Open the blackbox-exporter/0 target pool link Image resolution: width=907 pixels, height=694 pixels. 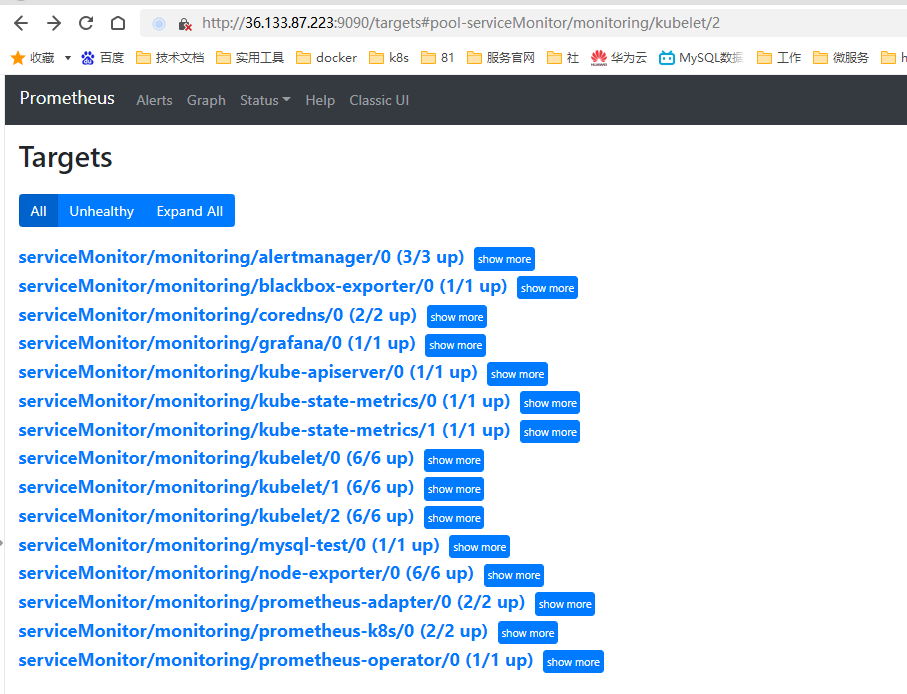click(263, 286)
